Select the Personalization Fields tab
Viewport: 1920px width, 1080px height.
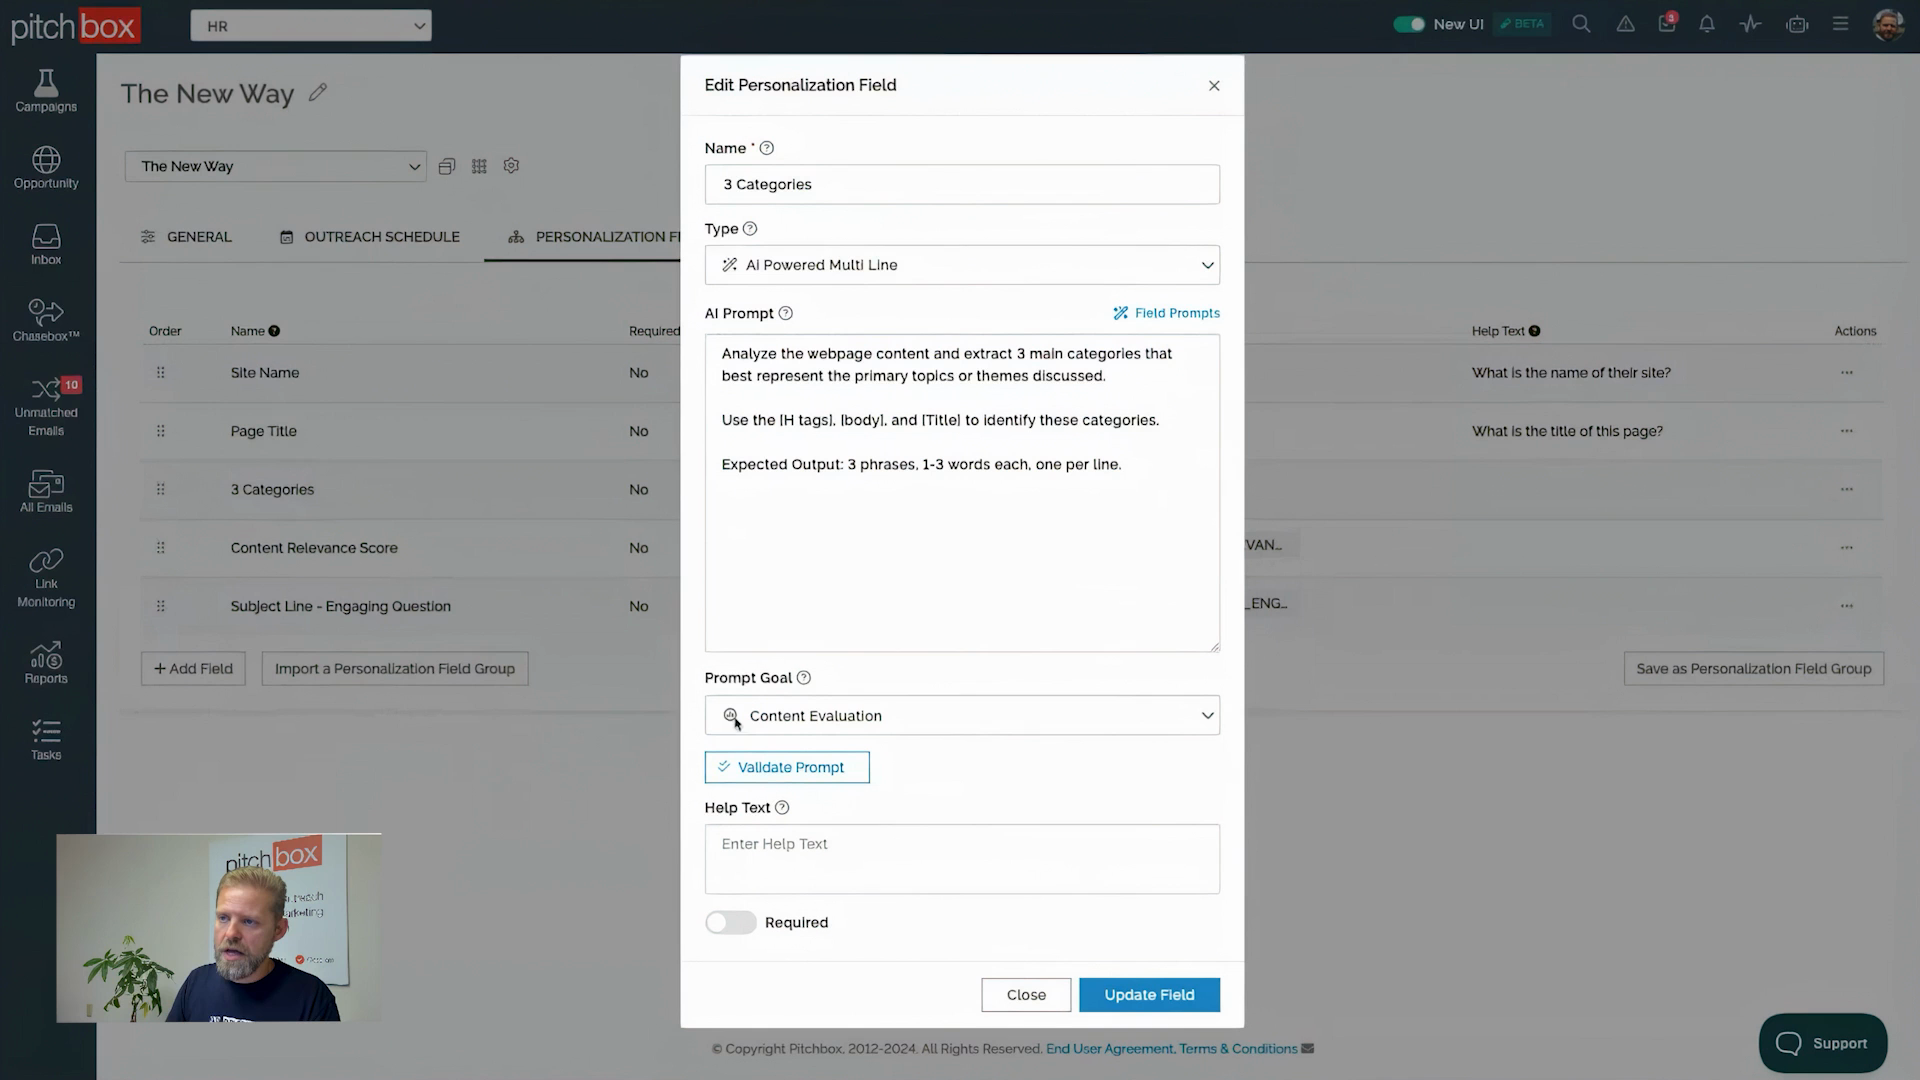point(595,237)
